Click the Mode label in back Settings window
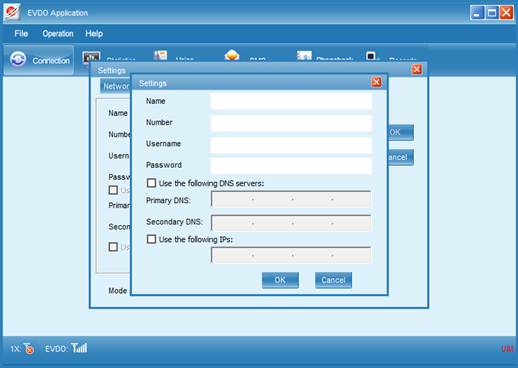 [118, 291]
